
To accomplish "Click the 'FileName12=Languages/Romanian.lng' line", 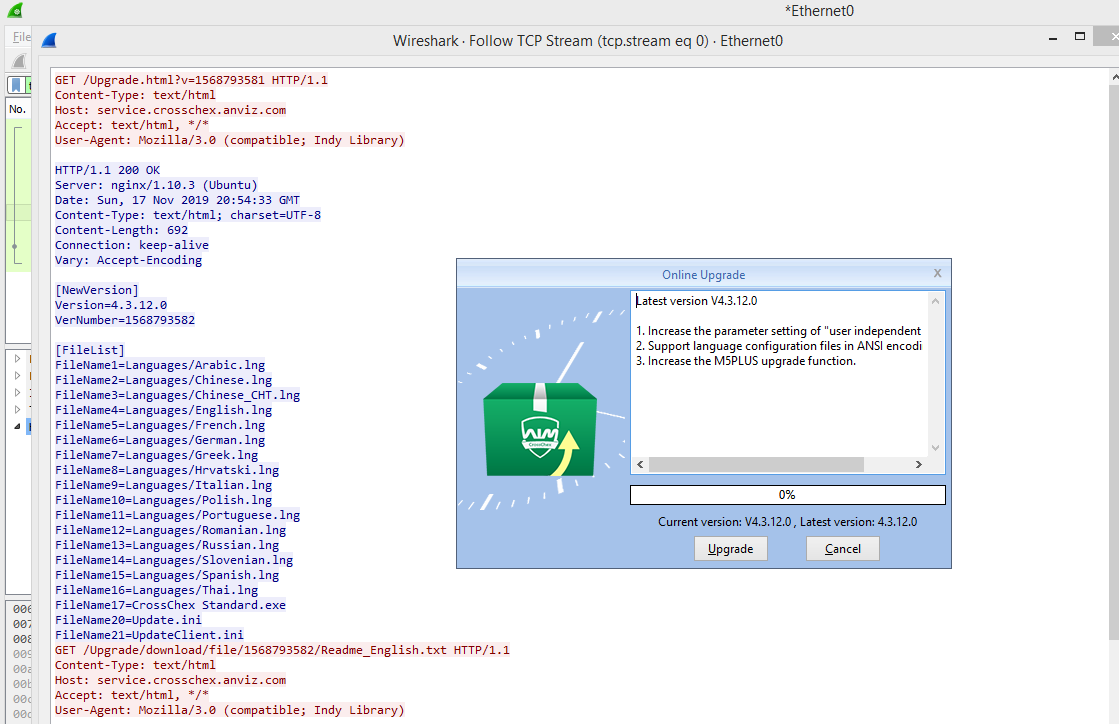I will (171, 529).
